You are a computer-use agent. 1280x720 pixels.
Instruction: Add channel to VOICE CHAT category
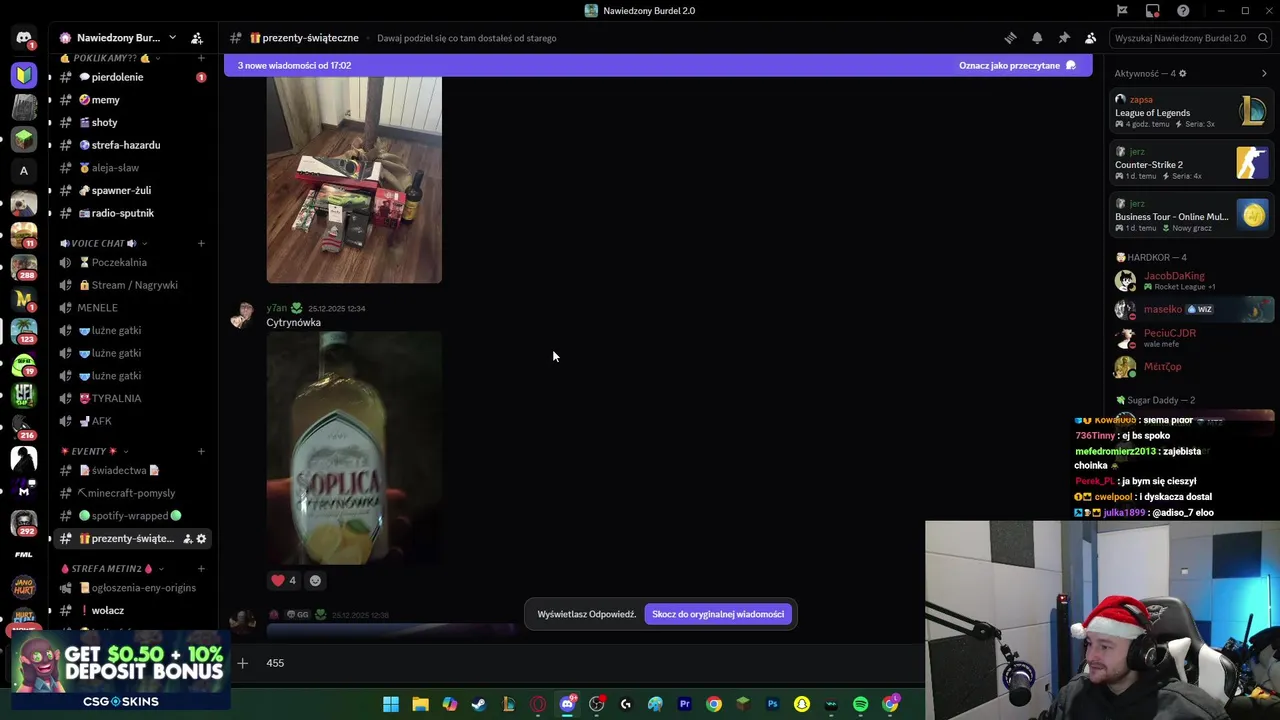point(201,243)
